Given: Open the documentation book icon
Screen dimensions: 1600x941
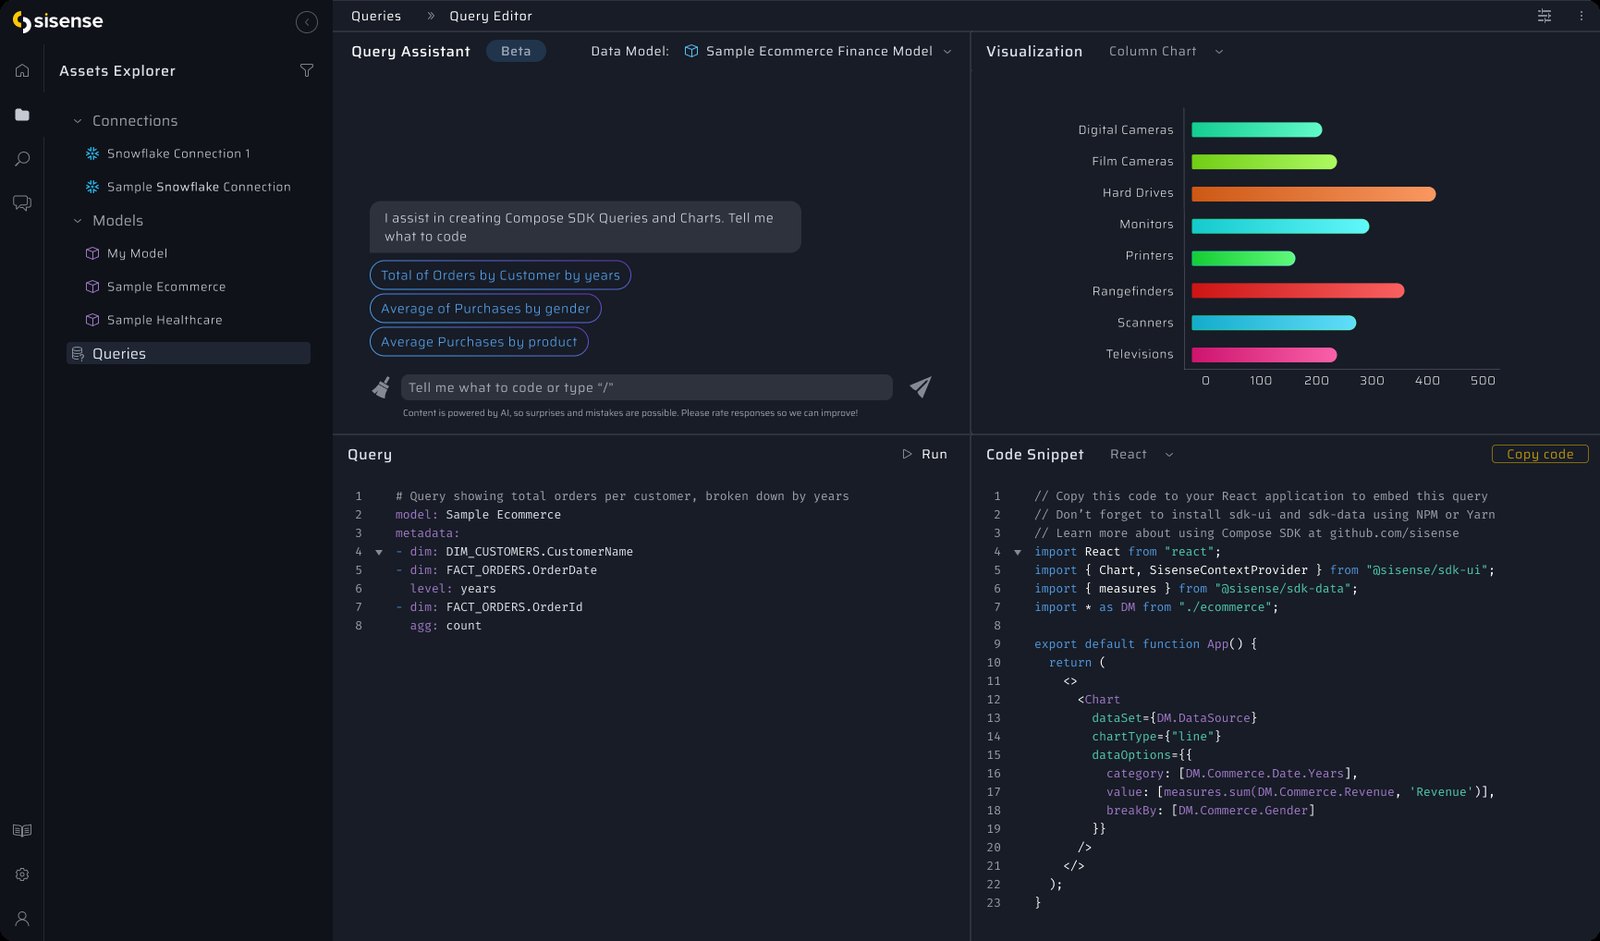Looking at the screenshot, I should click(22, 831).
